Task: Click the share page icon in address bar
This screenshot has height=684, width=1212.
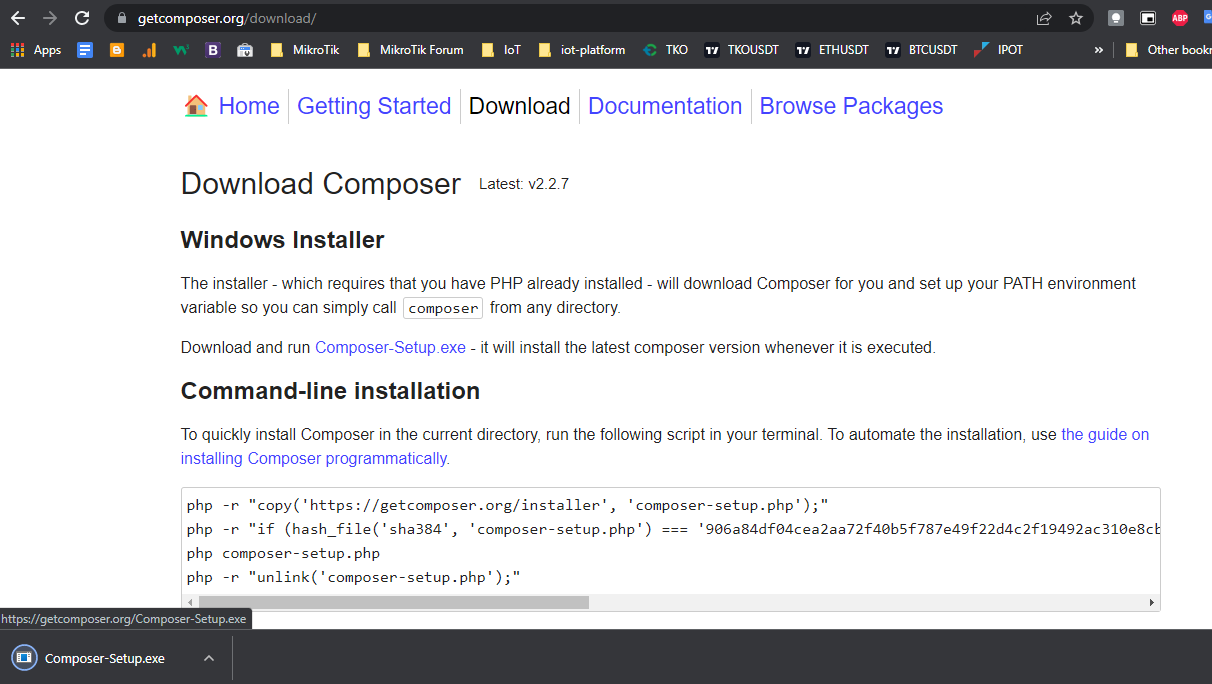Action: (1043, 17)
